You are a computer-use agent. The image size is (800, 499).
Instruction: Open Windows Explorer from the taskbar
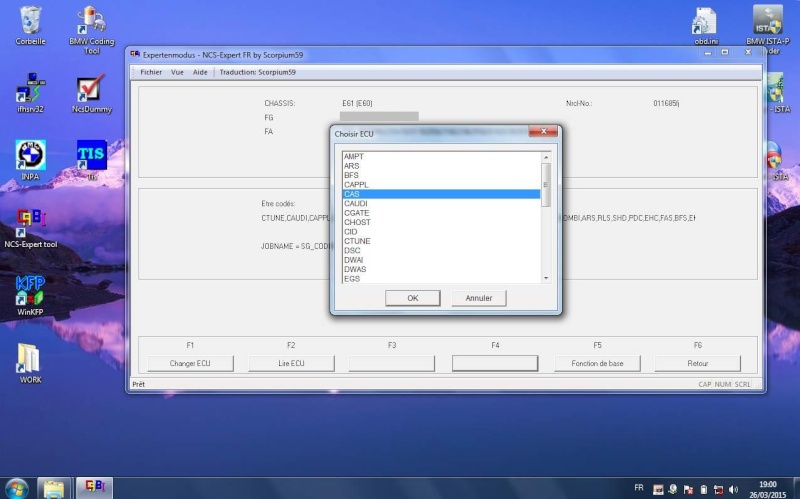pos(54,489)
